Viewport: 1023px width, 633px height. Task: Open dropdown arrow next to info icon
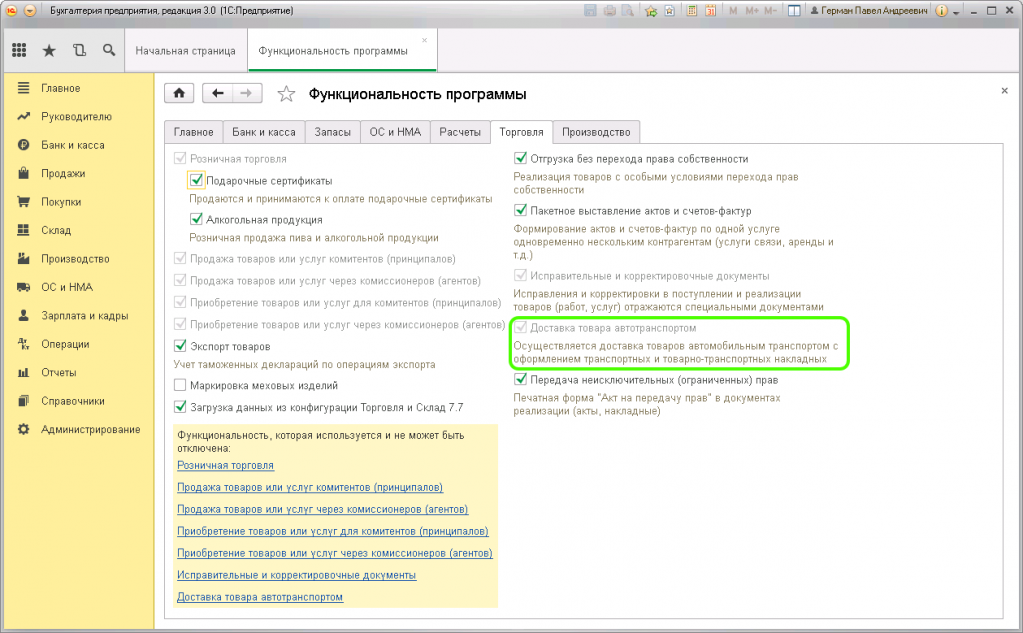point(956,12)
